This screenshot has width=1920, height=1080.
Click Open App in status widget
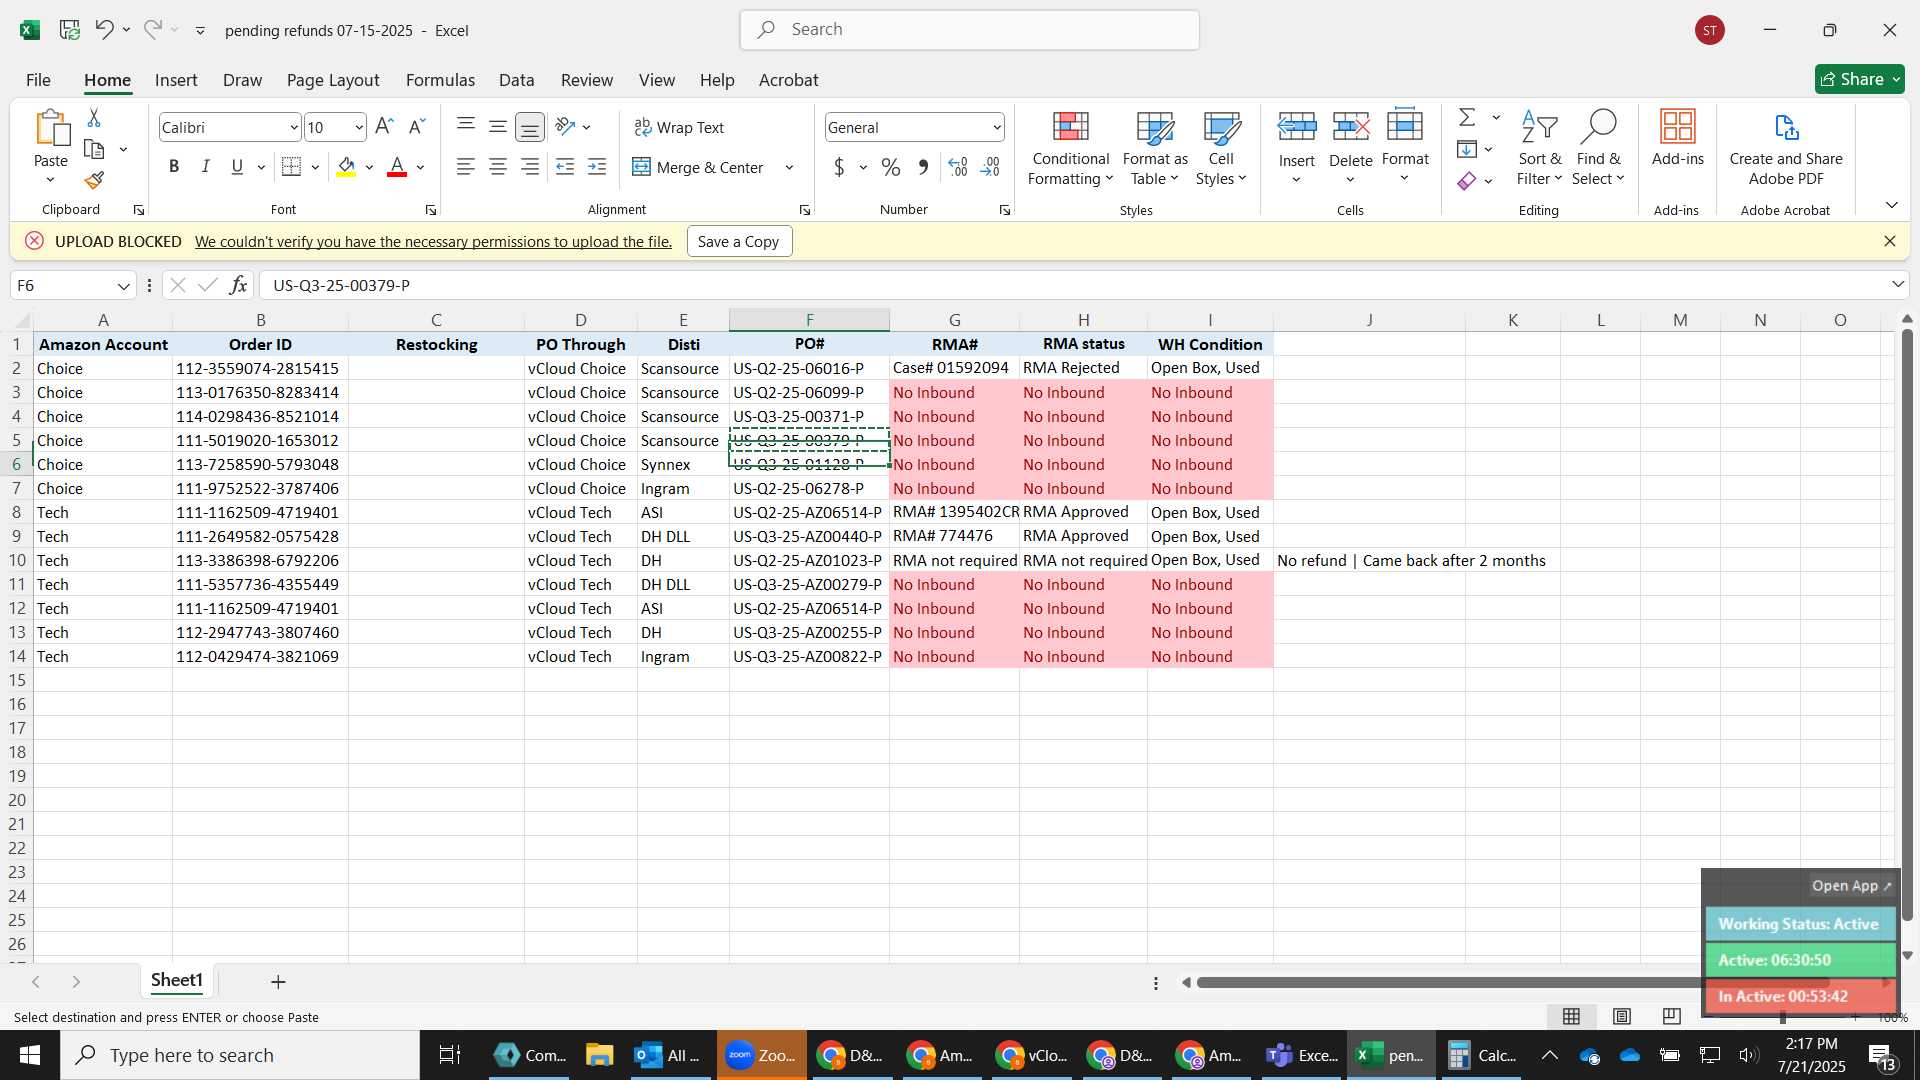click(1851, 886)
